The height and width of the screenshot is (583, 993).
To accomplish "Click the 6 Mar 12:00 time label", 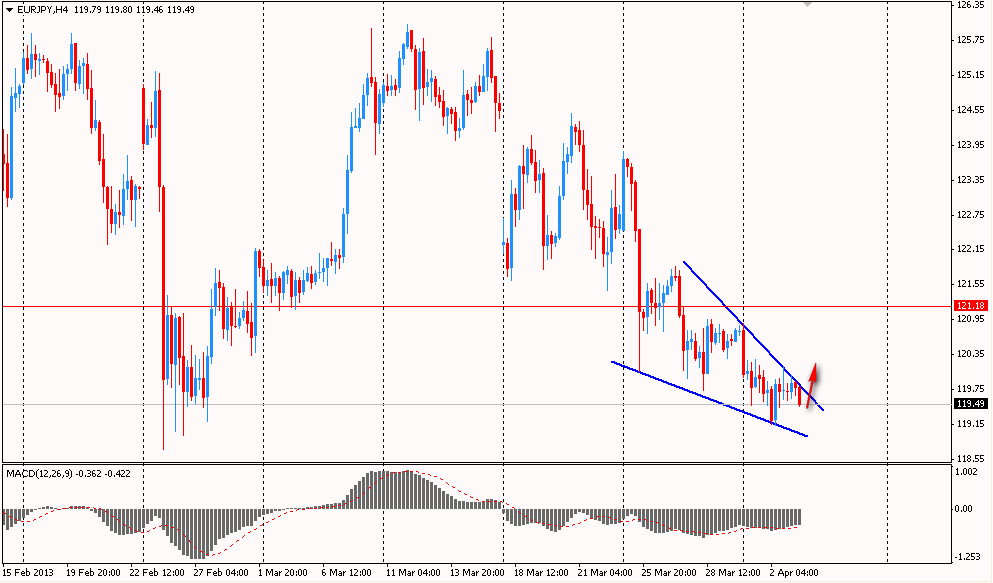I will pos(346,573).
